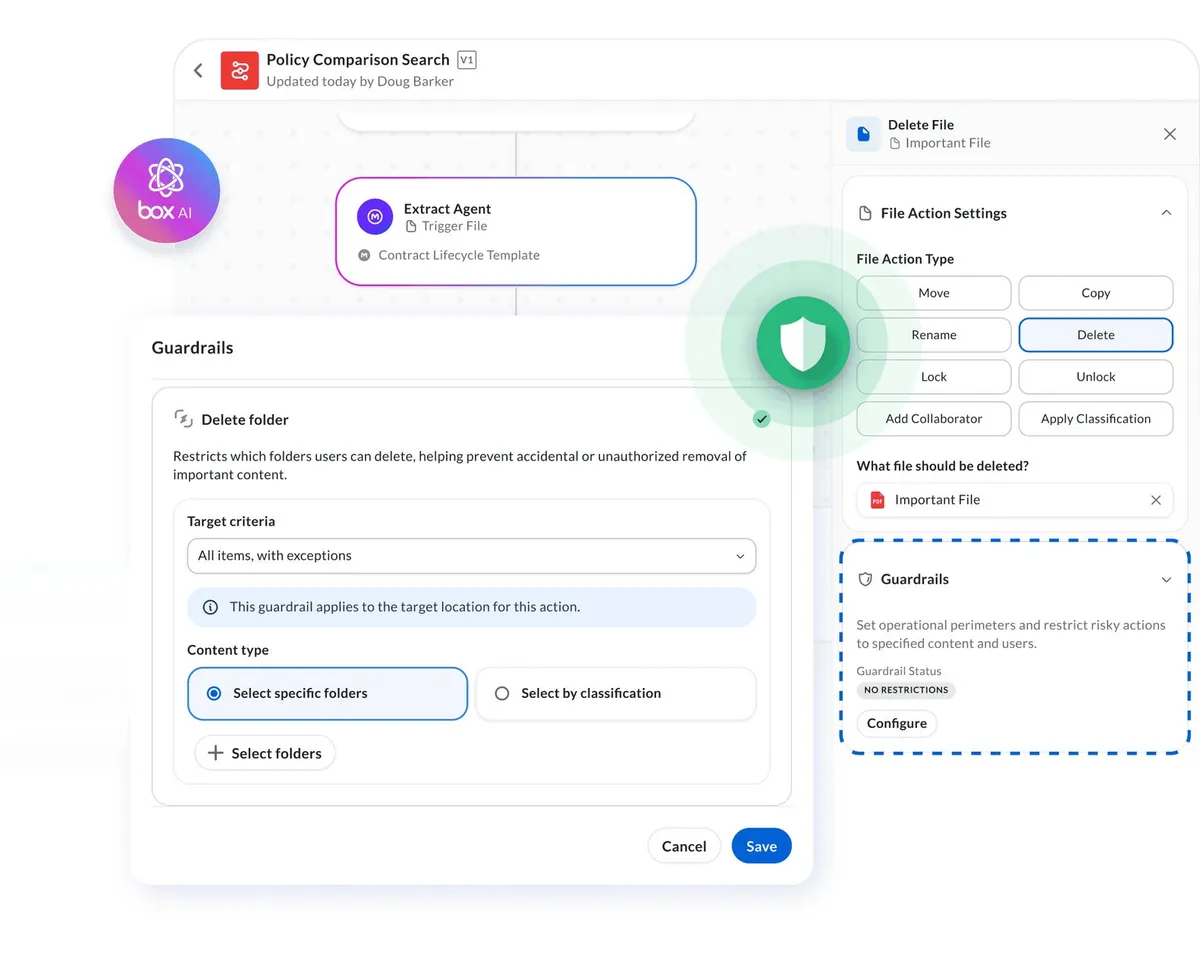Image resolution: width=1200 pixels, height=956 pixels.
Task: Select the Rename file action
Action: point(934,335)
